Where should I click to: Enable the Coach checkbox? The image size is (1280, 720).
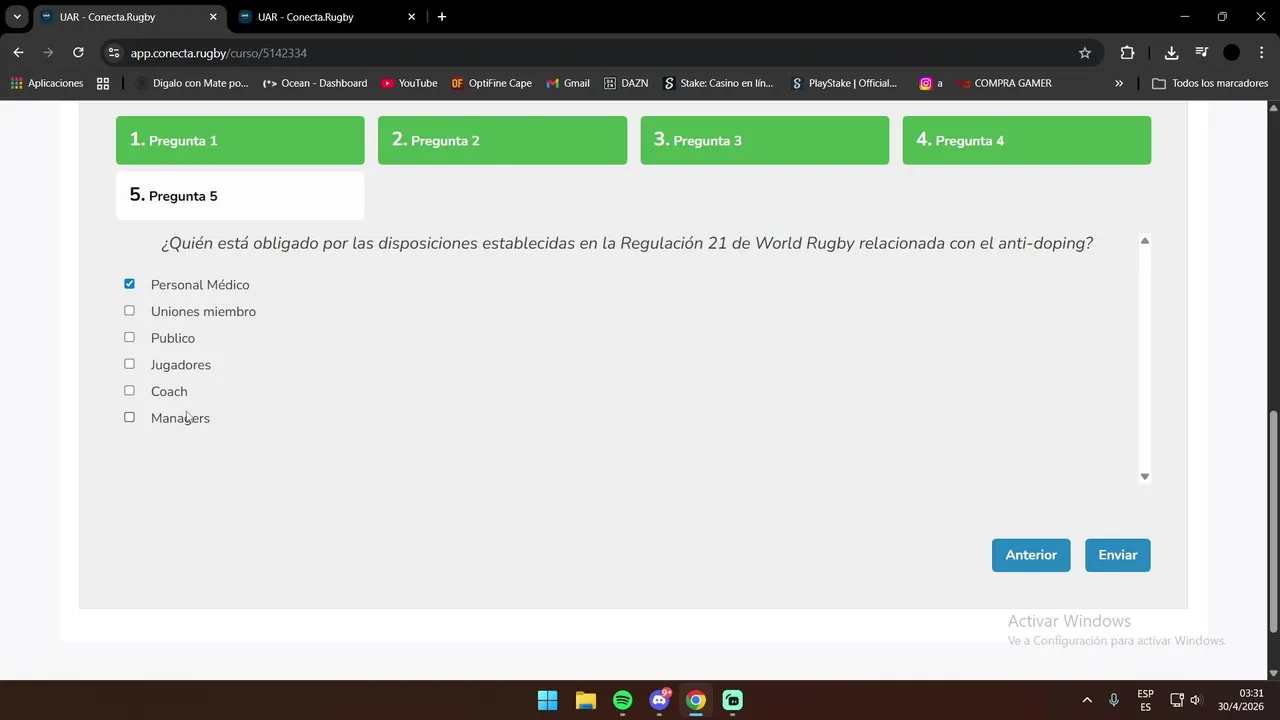coord(129,391)
